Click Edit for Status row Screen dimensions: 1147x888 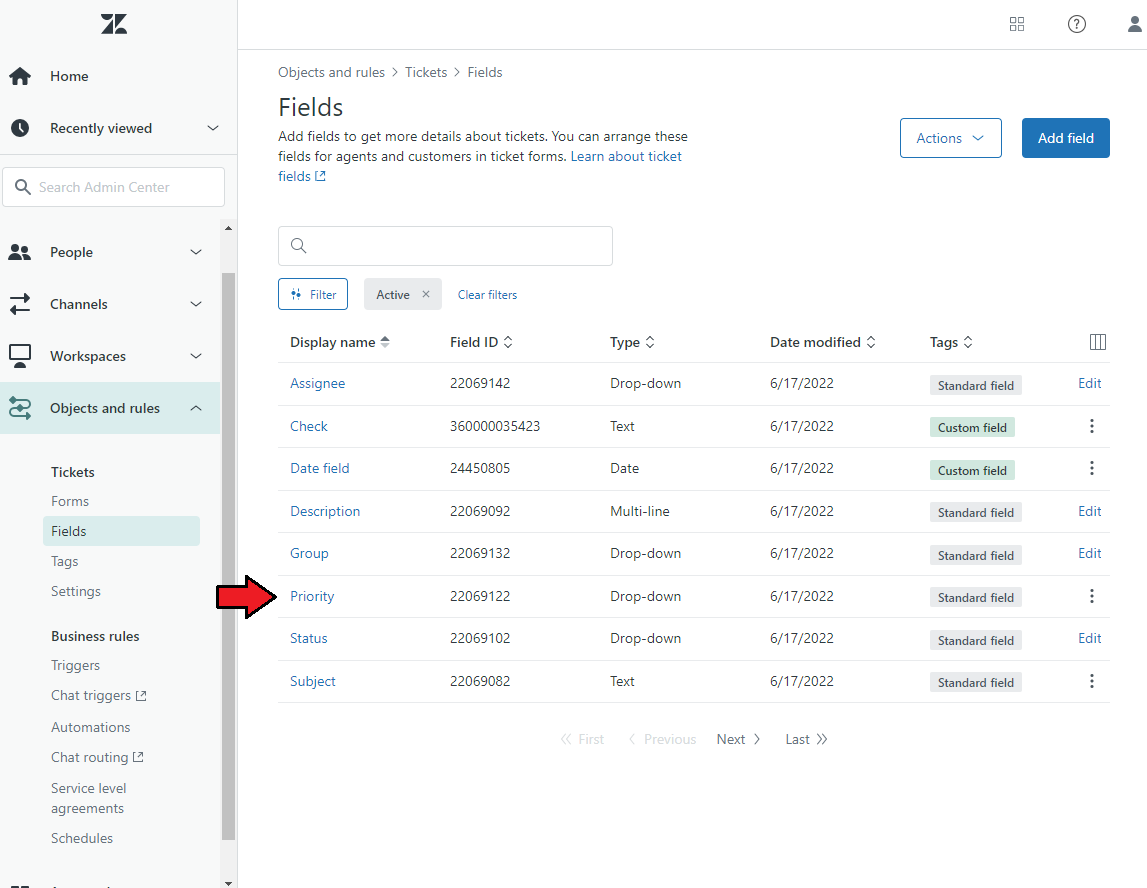click(1089, 639)
